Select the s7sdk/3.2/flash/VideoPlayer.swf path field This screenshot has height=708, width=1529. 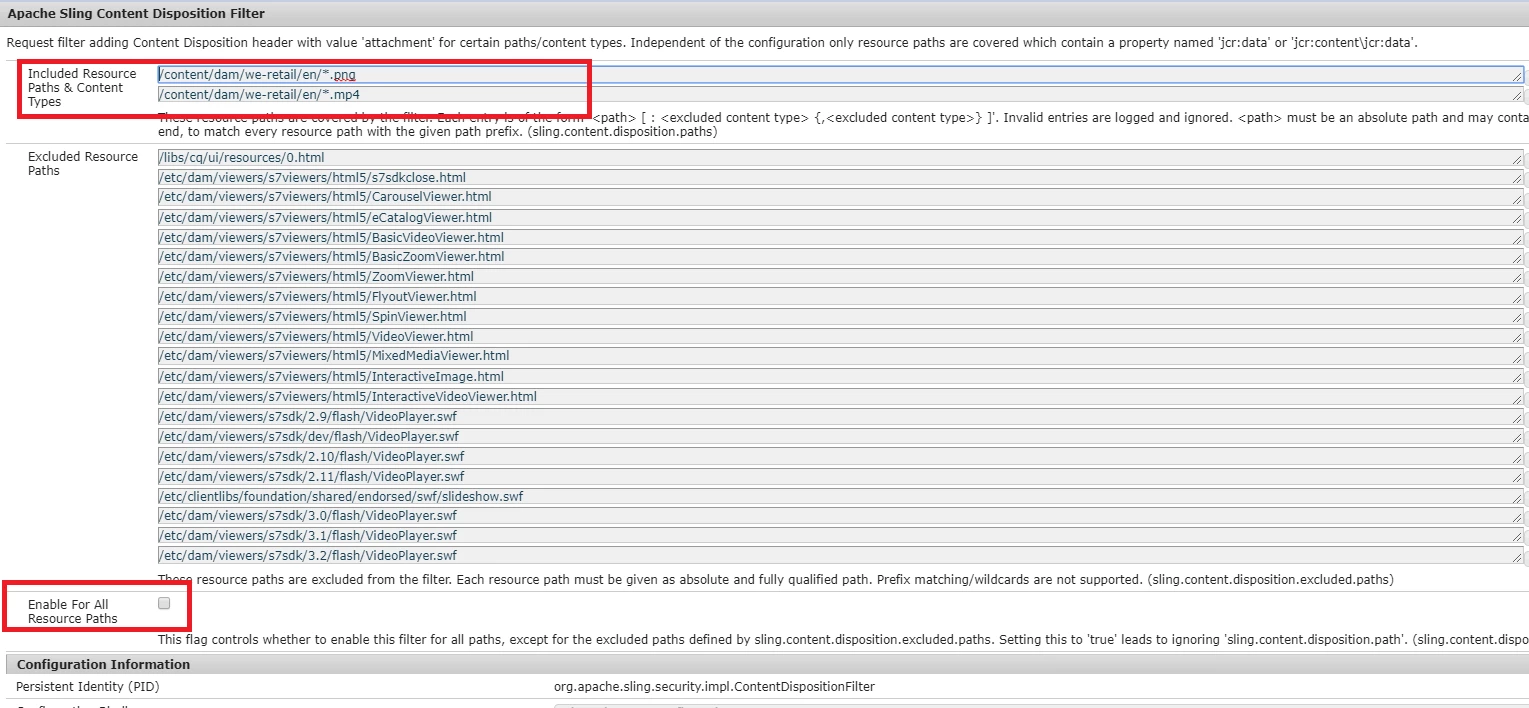pos(841,556)
